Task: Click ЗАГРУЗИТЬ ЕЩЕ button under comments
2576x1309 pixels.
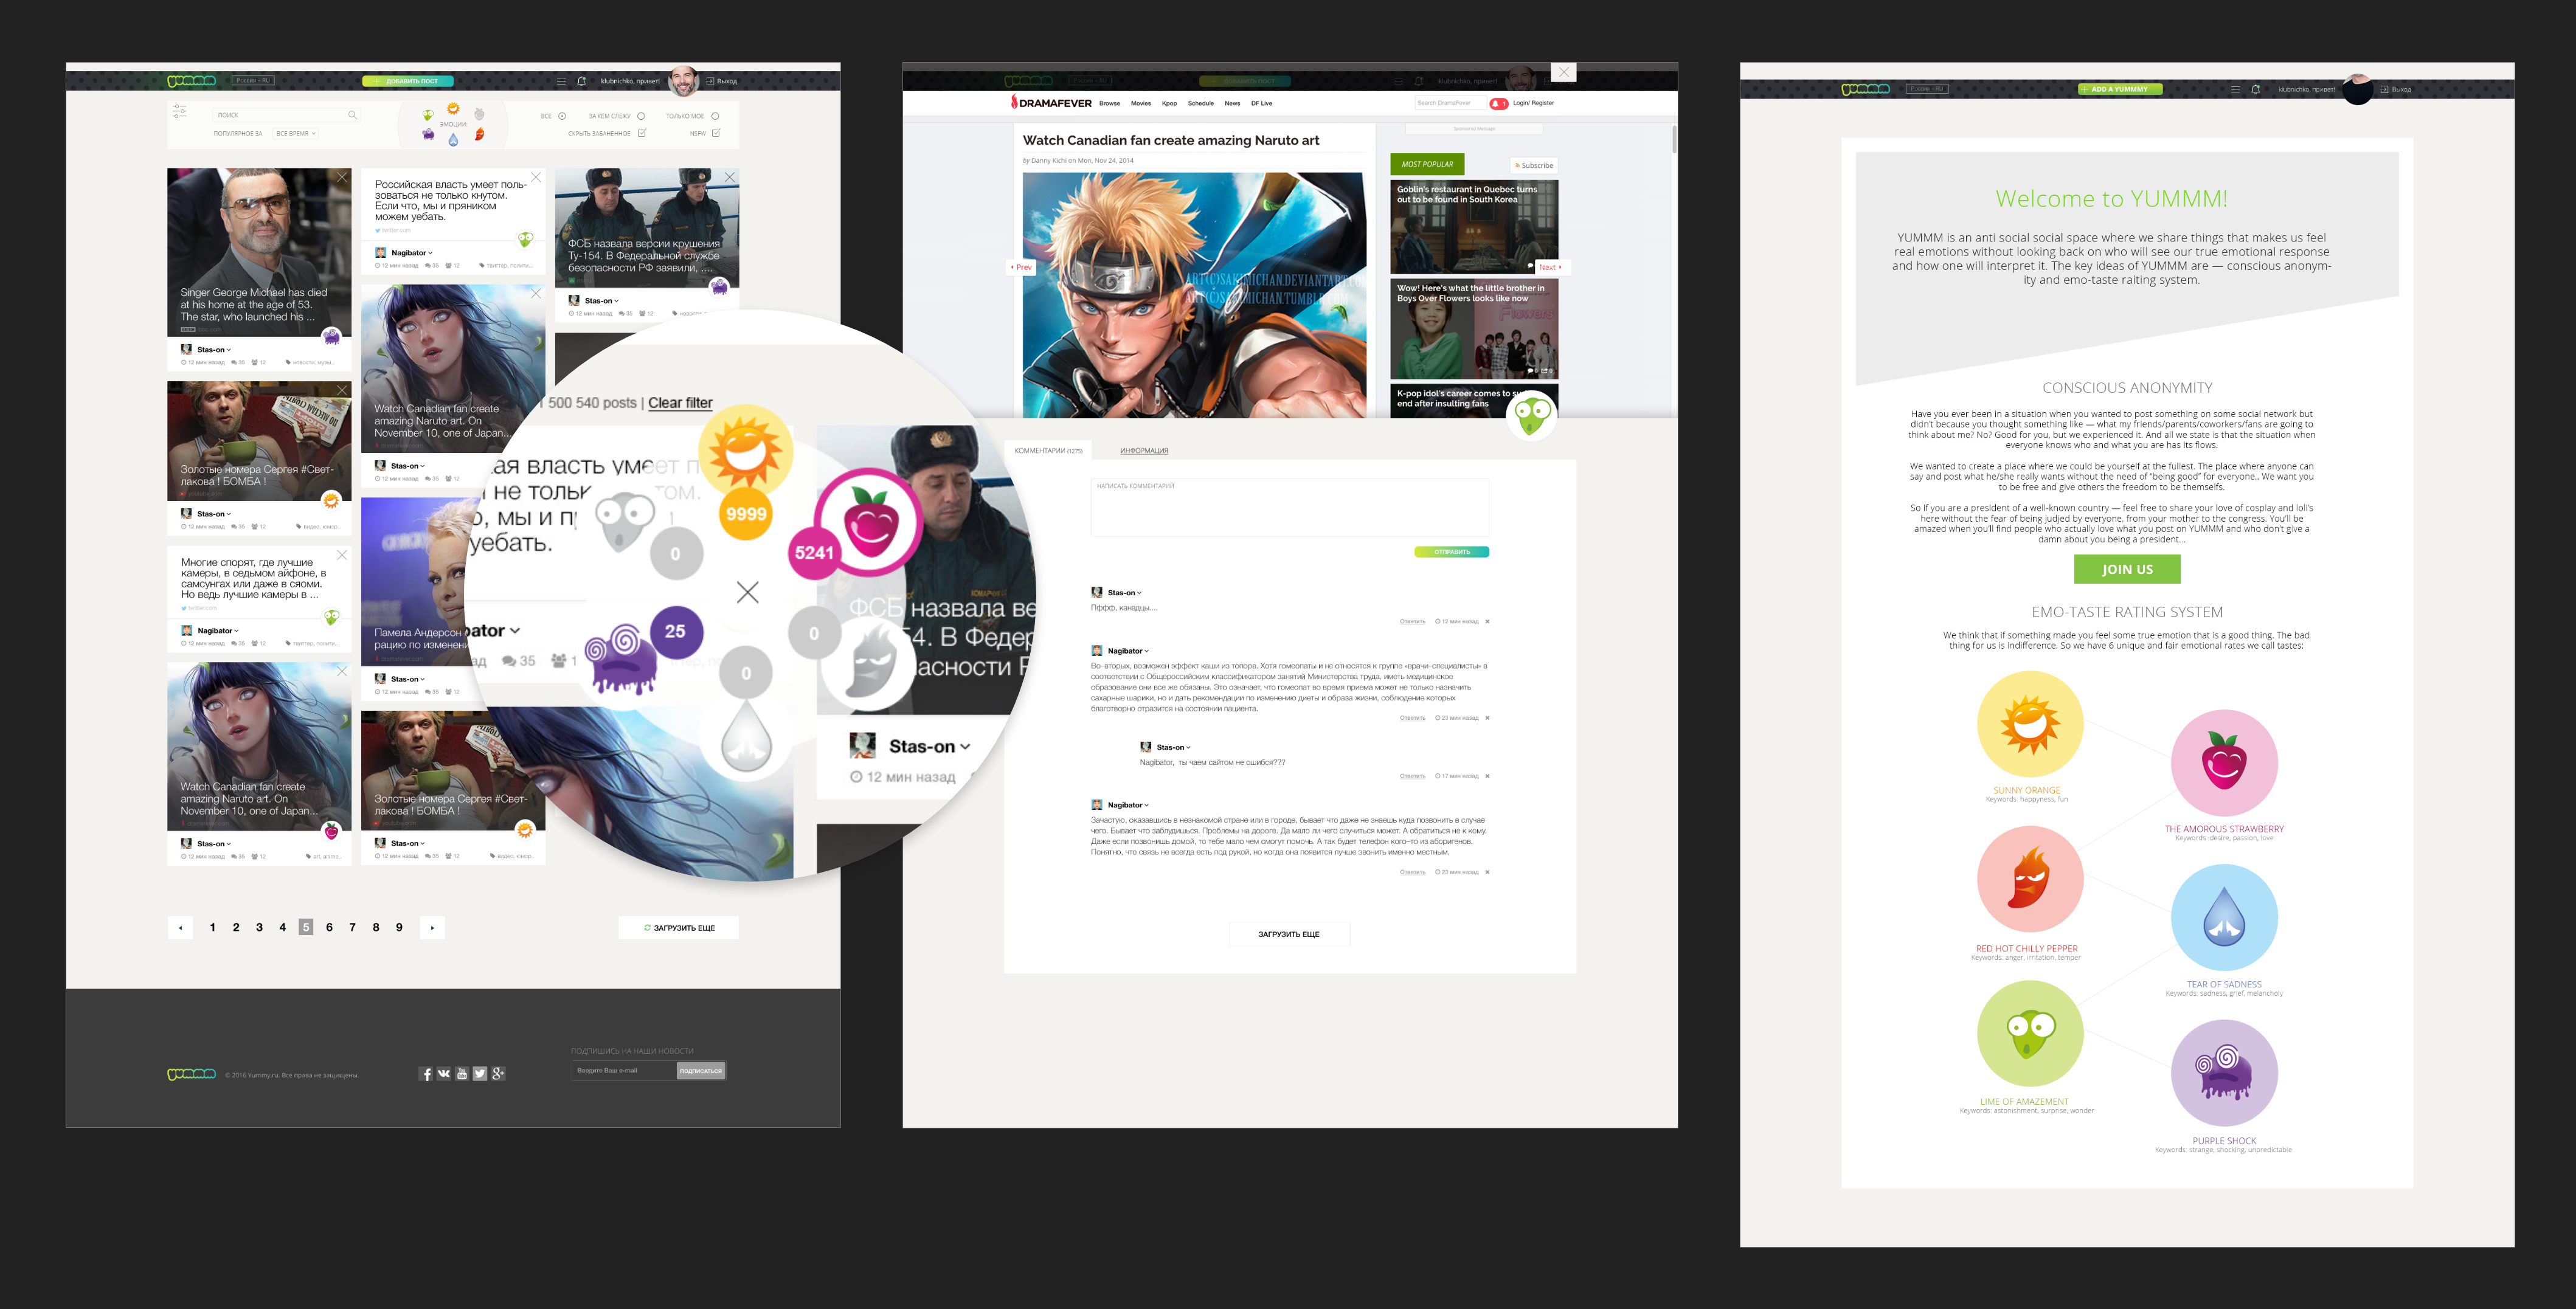Action: tap(1289, 934)
